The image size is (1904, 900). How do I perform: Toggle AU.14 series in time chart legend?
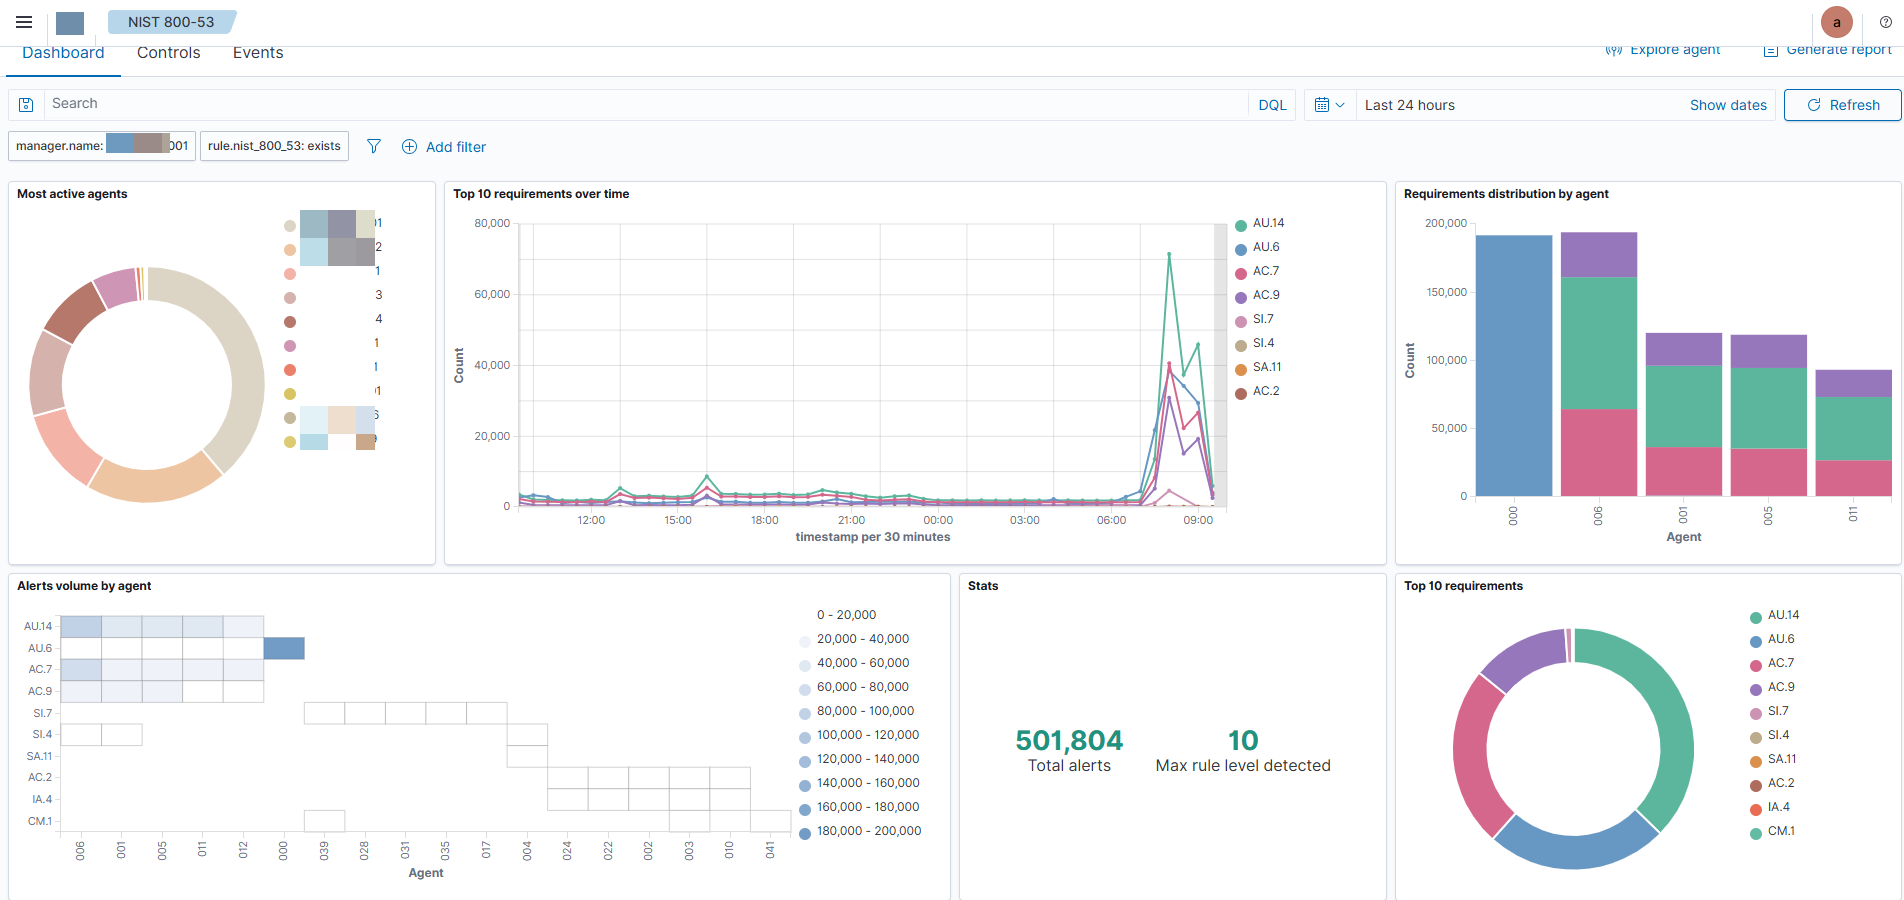(1268, 224)
